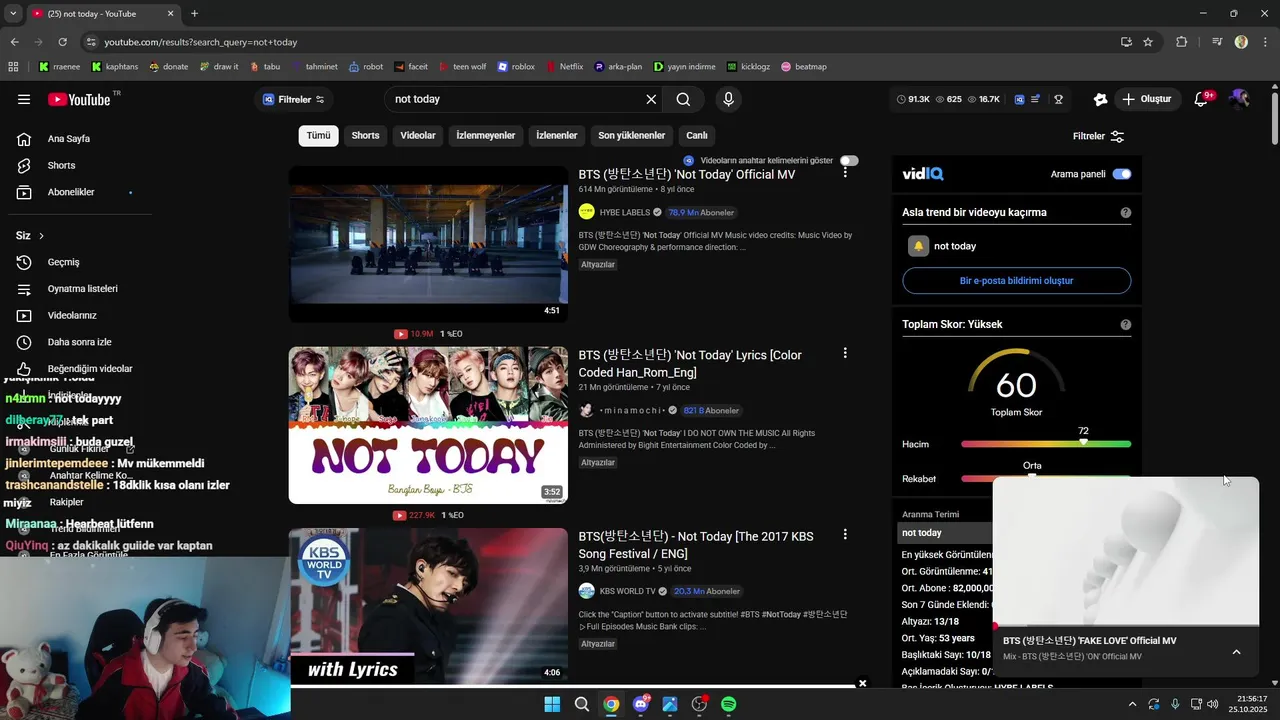Clear the search box text
The image size is (1280, 720).
[651, 99]
